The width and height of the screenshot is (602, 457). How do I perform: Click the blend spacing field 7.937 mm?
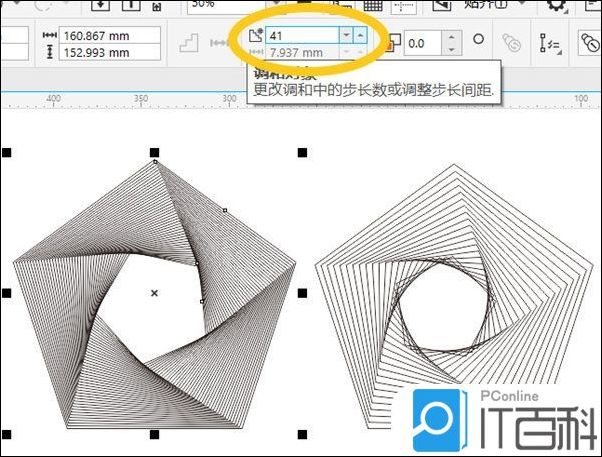(x=302, y=52)
